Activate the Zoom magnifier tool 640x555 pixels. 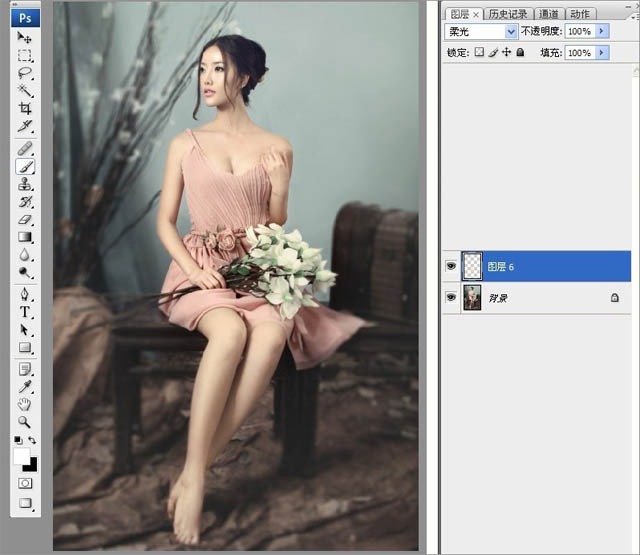25,422
